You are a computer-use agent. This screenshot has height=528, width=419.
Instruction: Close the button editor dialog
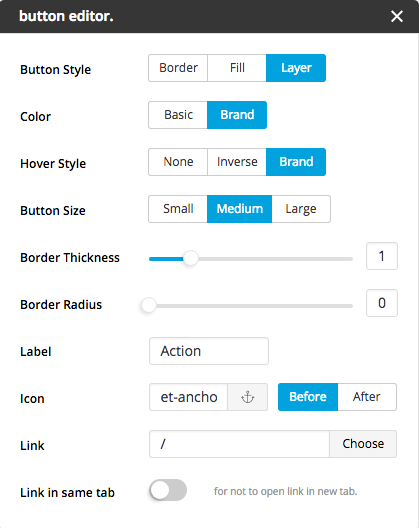(x=397, y=16)
